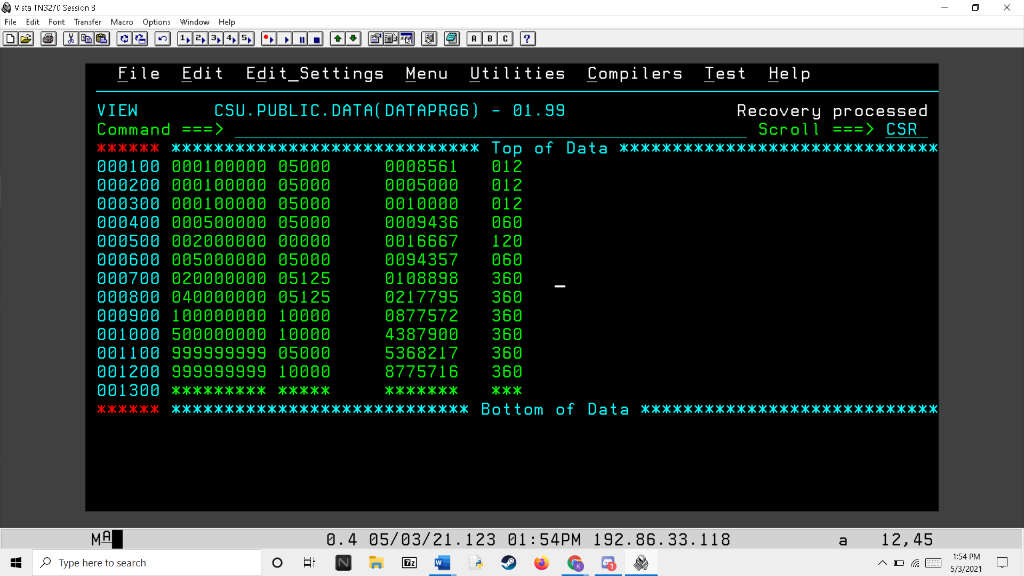This screenshot has width=1024, height=576.
Task: Click the toolbar button labeled B
Action: 490,39
